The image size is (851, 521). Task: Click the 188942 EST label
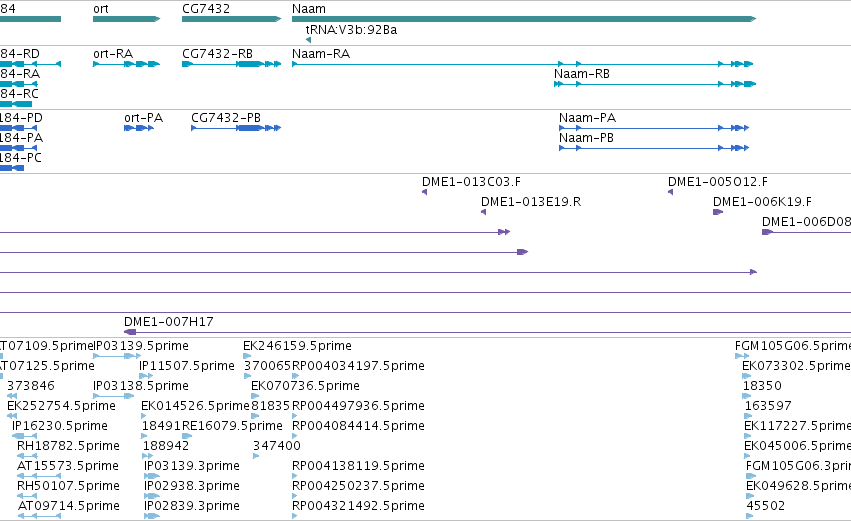point(166,446)
